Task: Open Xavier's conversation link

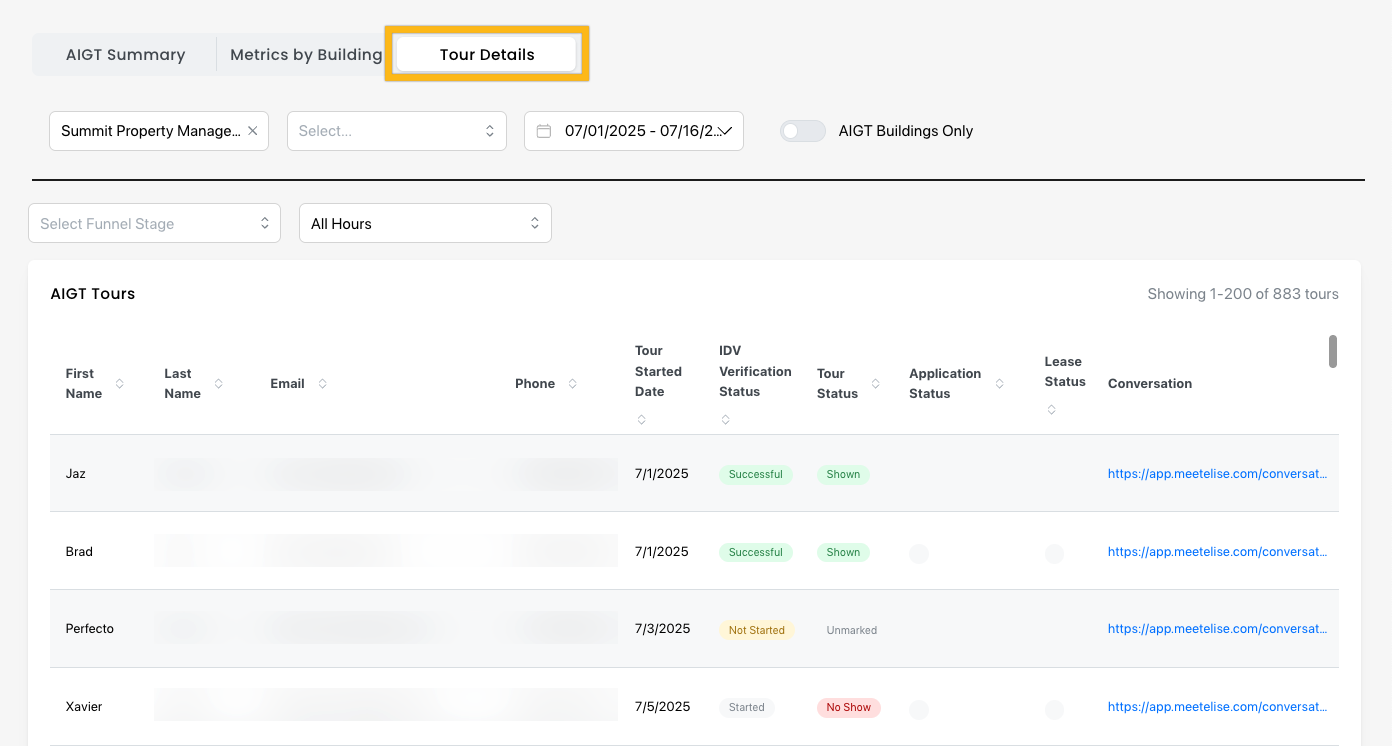Action: tap(1218, 707)
